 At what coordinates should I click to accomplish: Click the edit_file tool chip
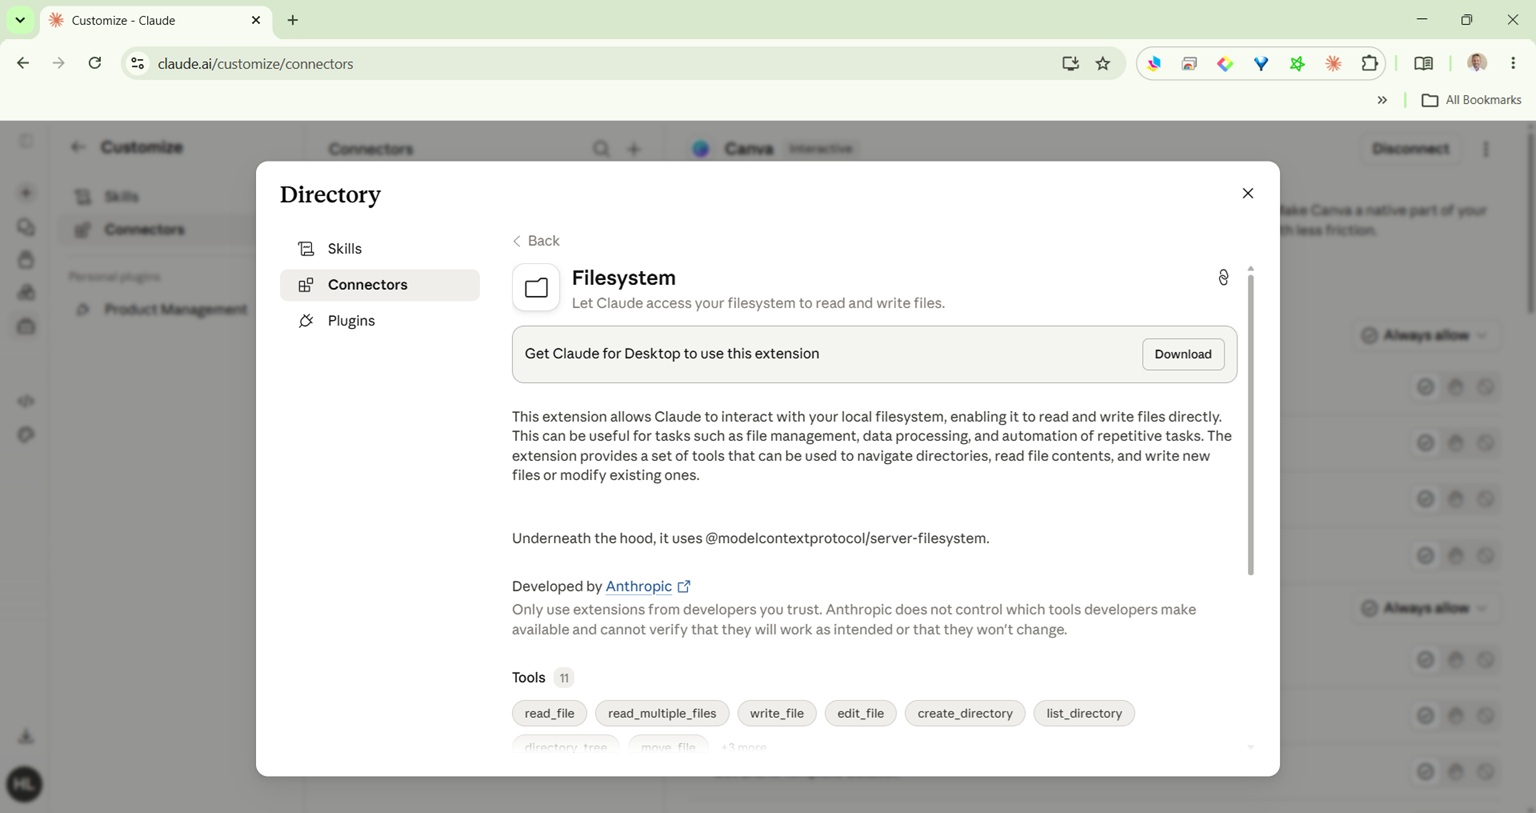860,713
